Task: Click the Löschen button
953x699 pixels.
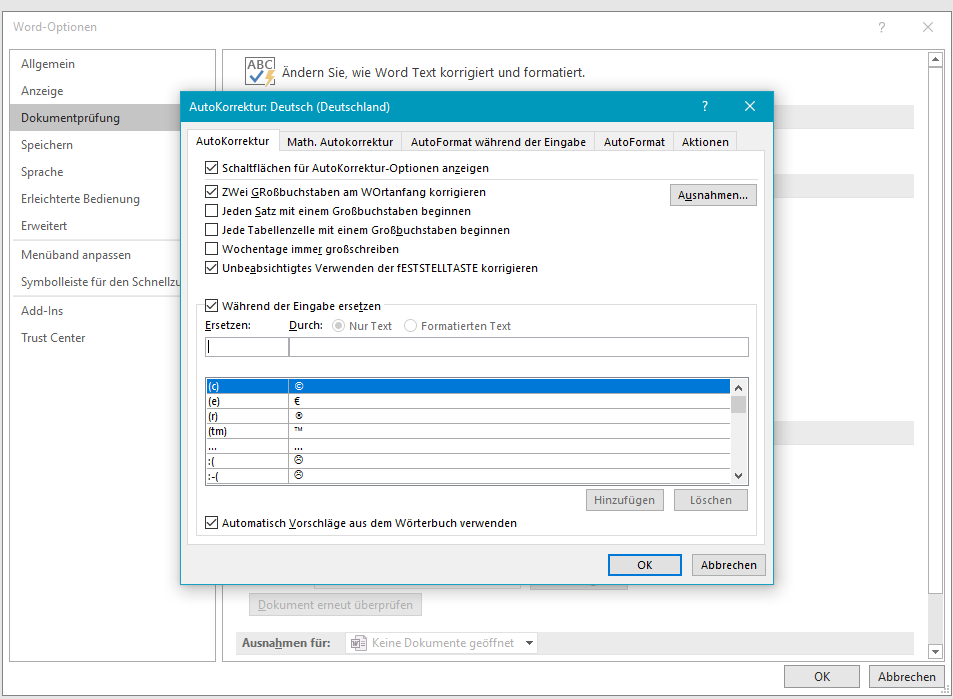Action: [710, 500]
